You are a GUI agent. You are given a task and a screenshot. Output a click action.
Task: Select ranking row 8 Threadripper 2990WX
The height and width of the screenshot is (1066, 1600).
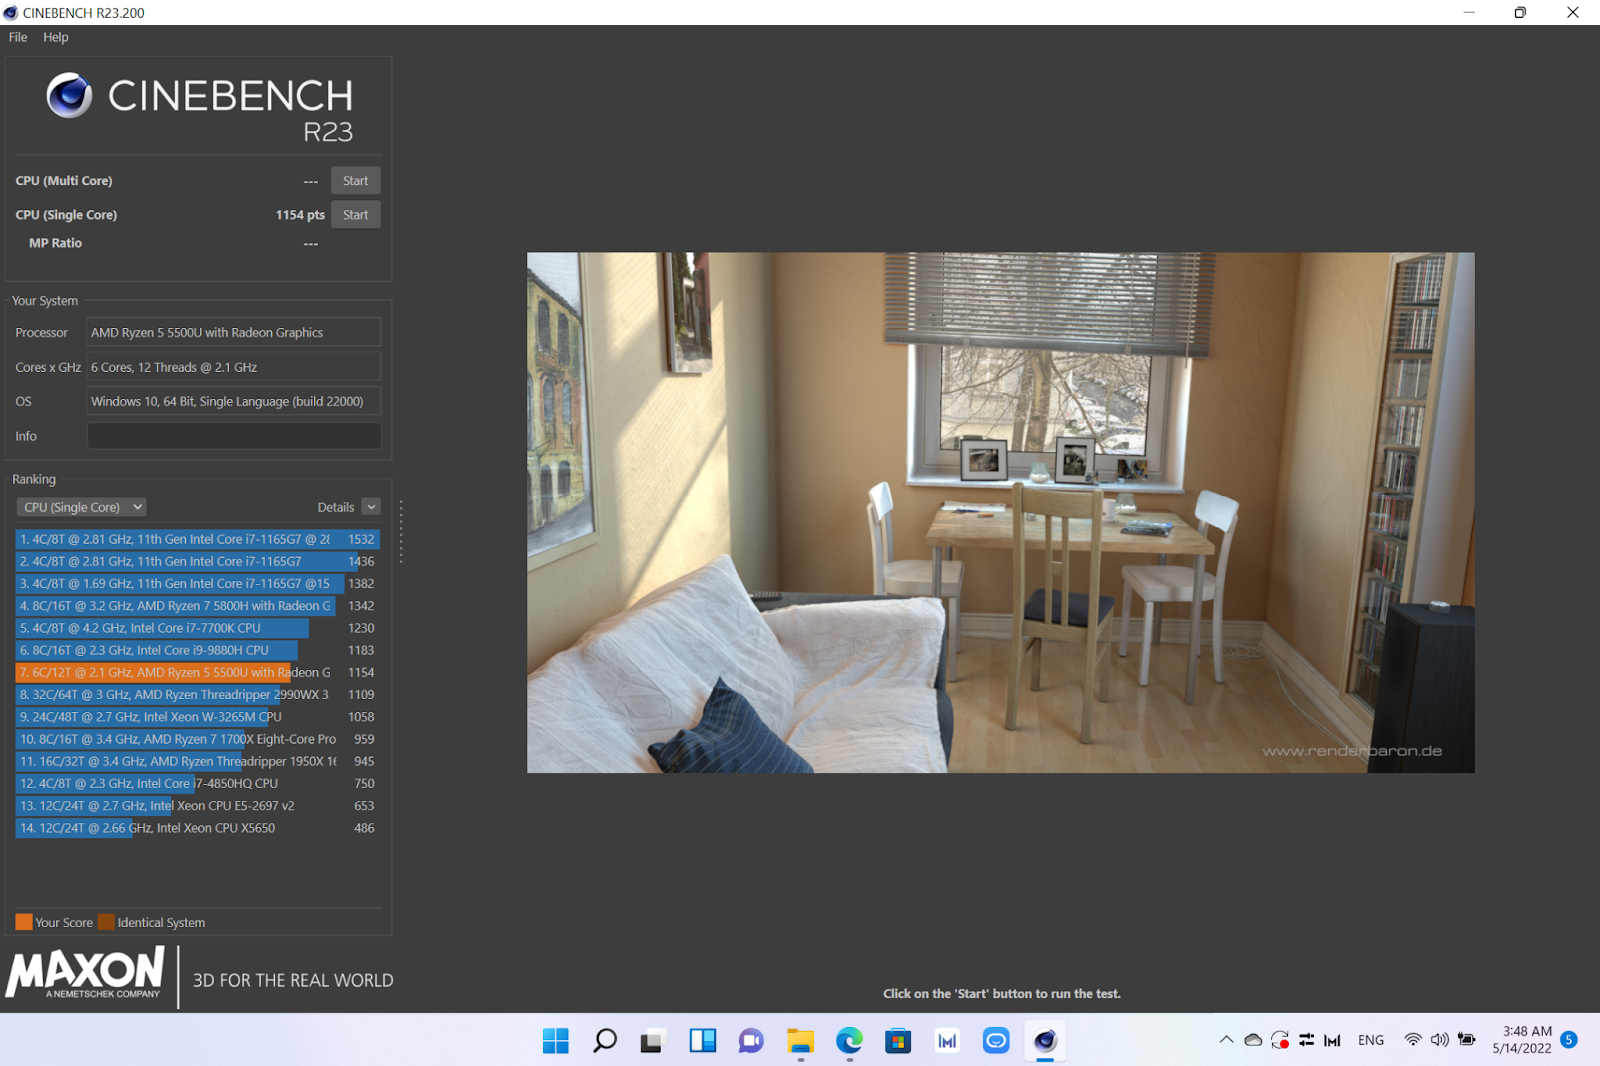197,694
